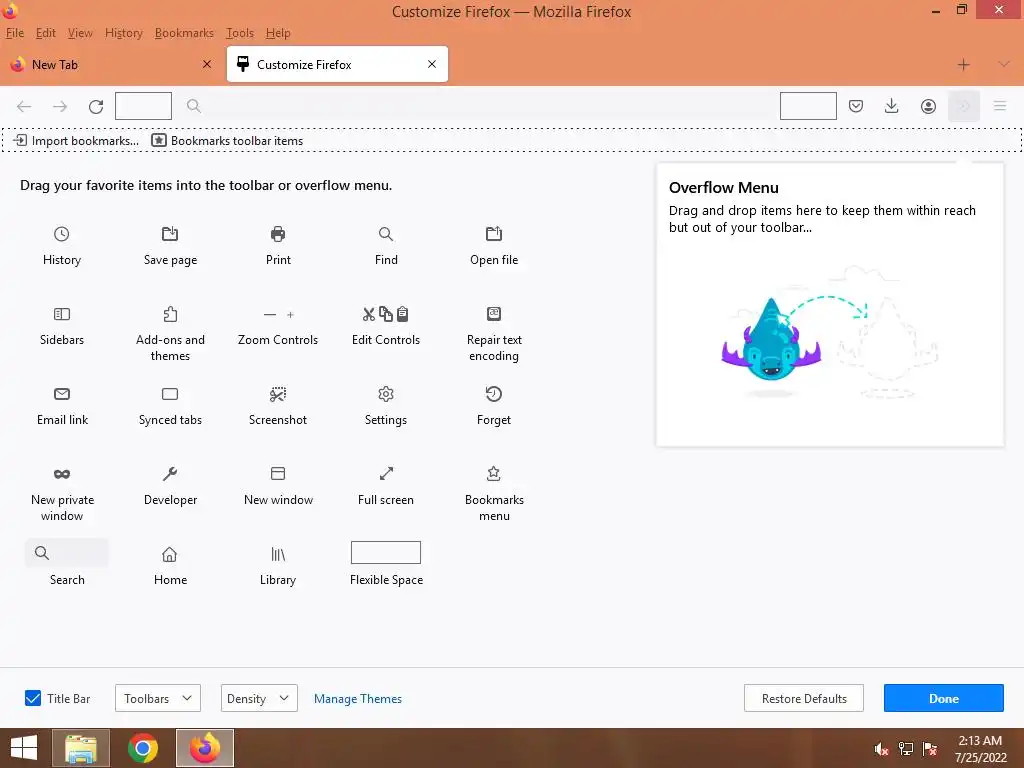Image resolution: width=1024 pixels, height=768 pixels.
Task: Click the Forward arrow button
Action: (x=60, y=106)
